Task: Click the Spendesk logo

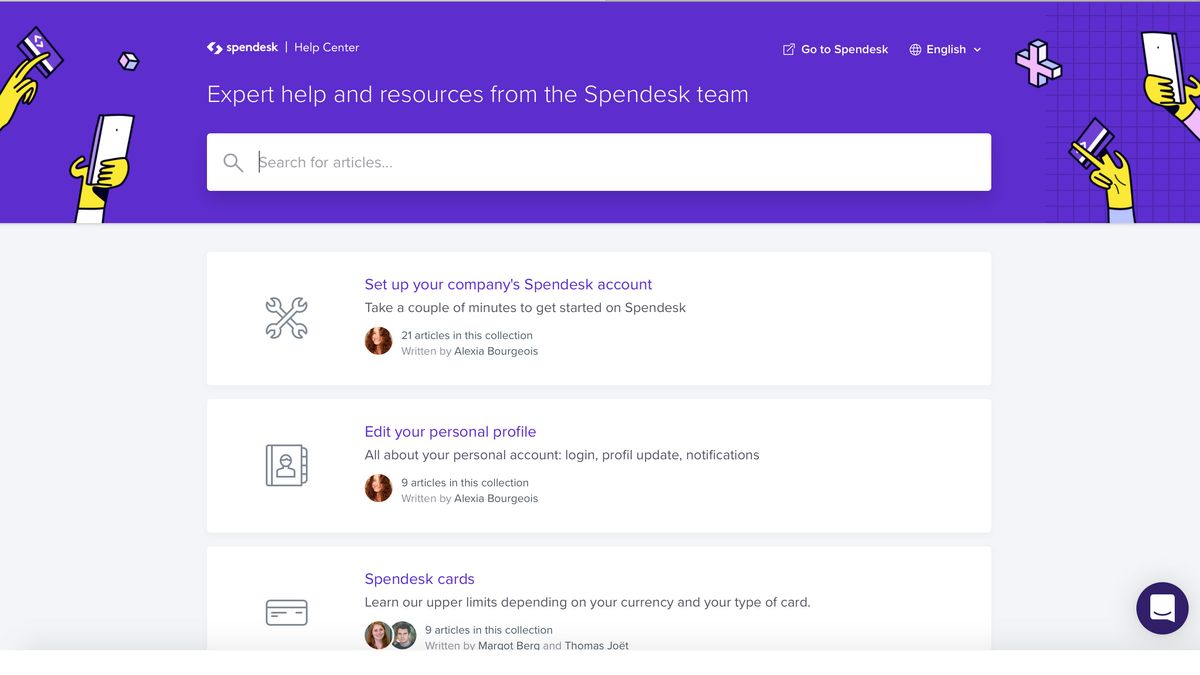Action: pyautogui.click(x=242, y=46)
